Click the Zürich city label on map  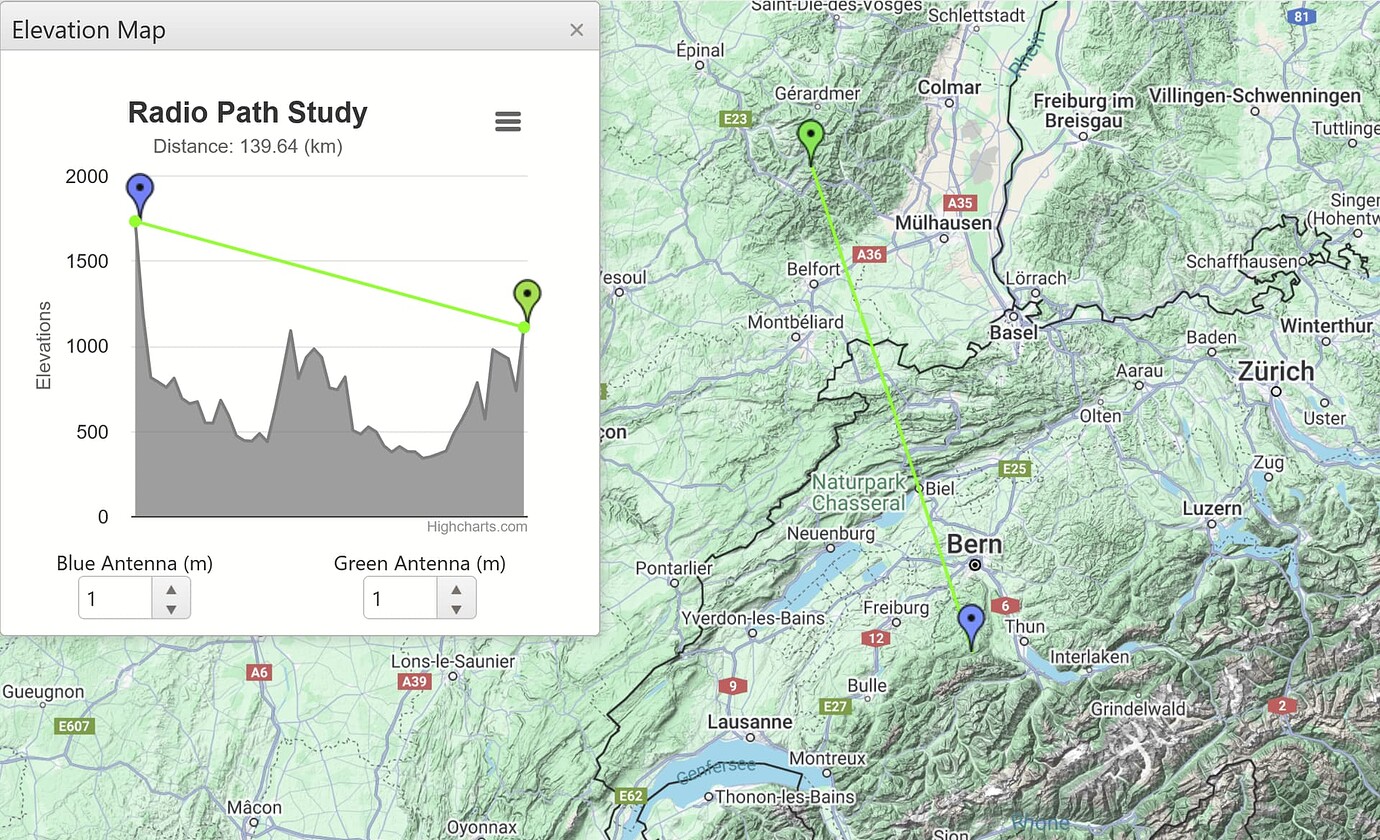point(1276,371)
